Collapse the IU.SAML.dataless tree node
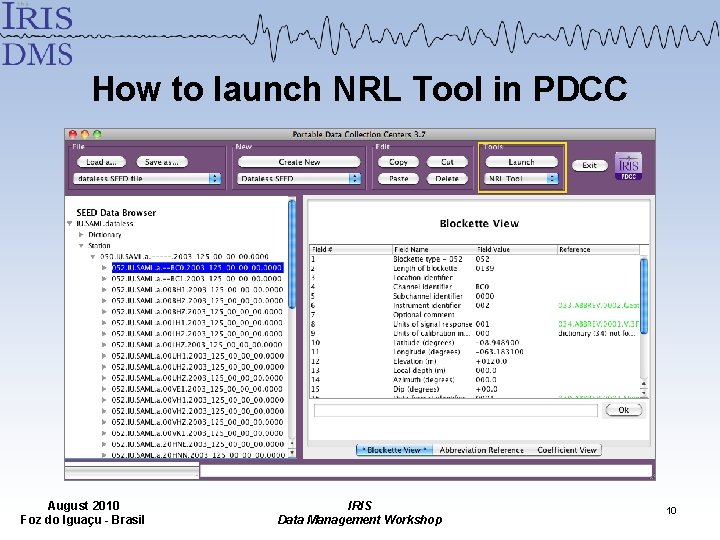 click(69, 224)
